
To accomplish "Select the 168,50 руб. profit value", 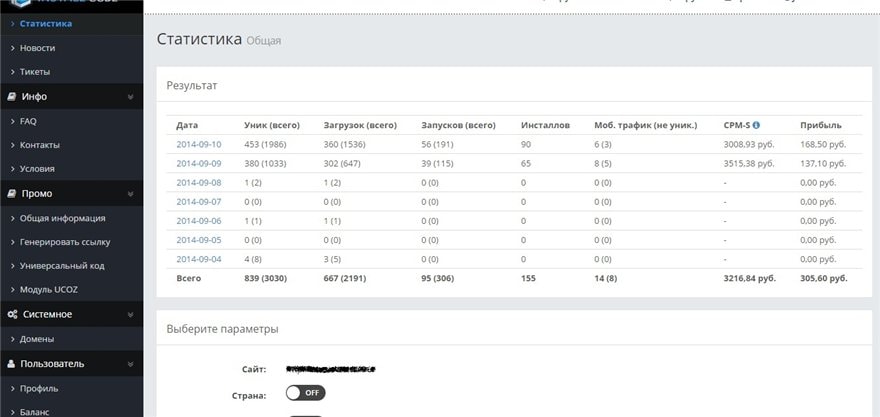I will point(823,144).
